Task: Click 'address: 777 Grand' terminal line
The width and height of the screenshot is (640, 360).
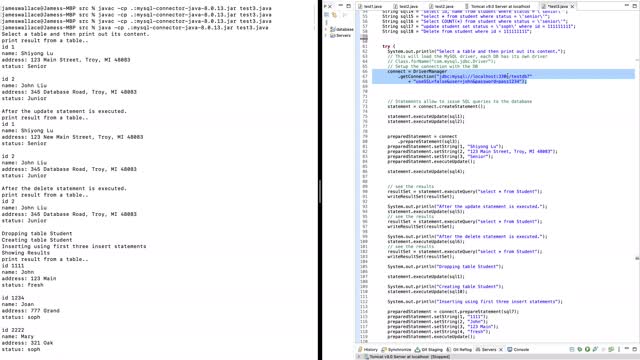Action: (31, 311)
